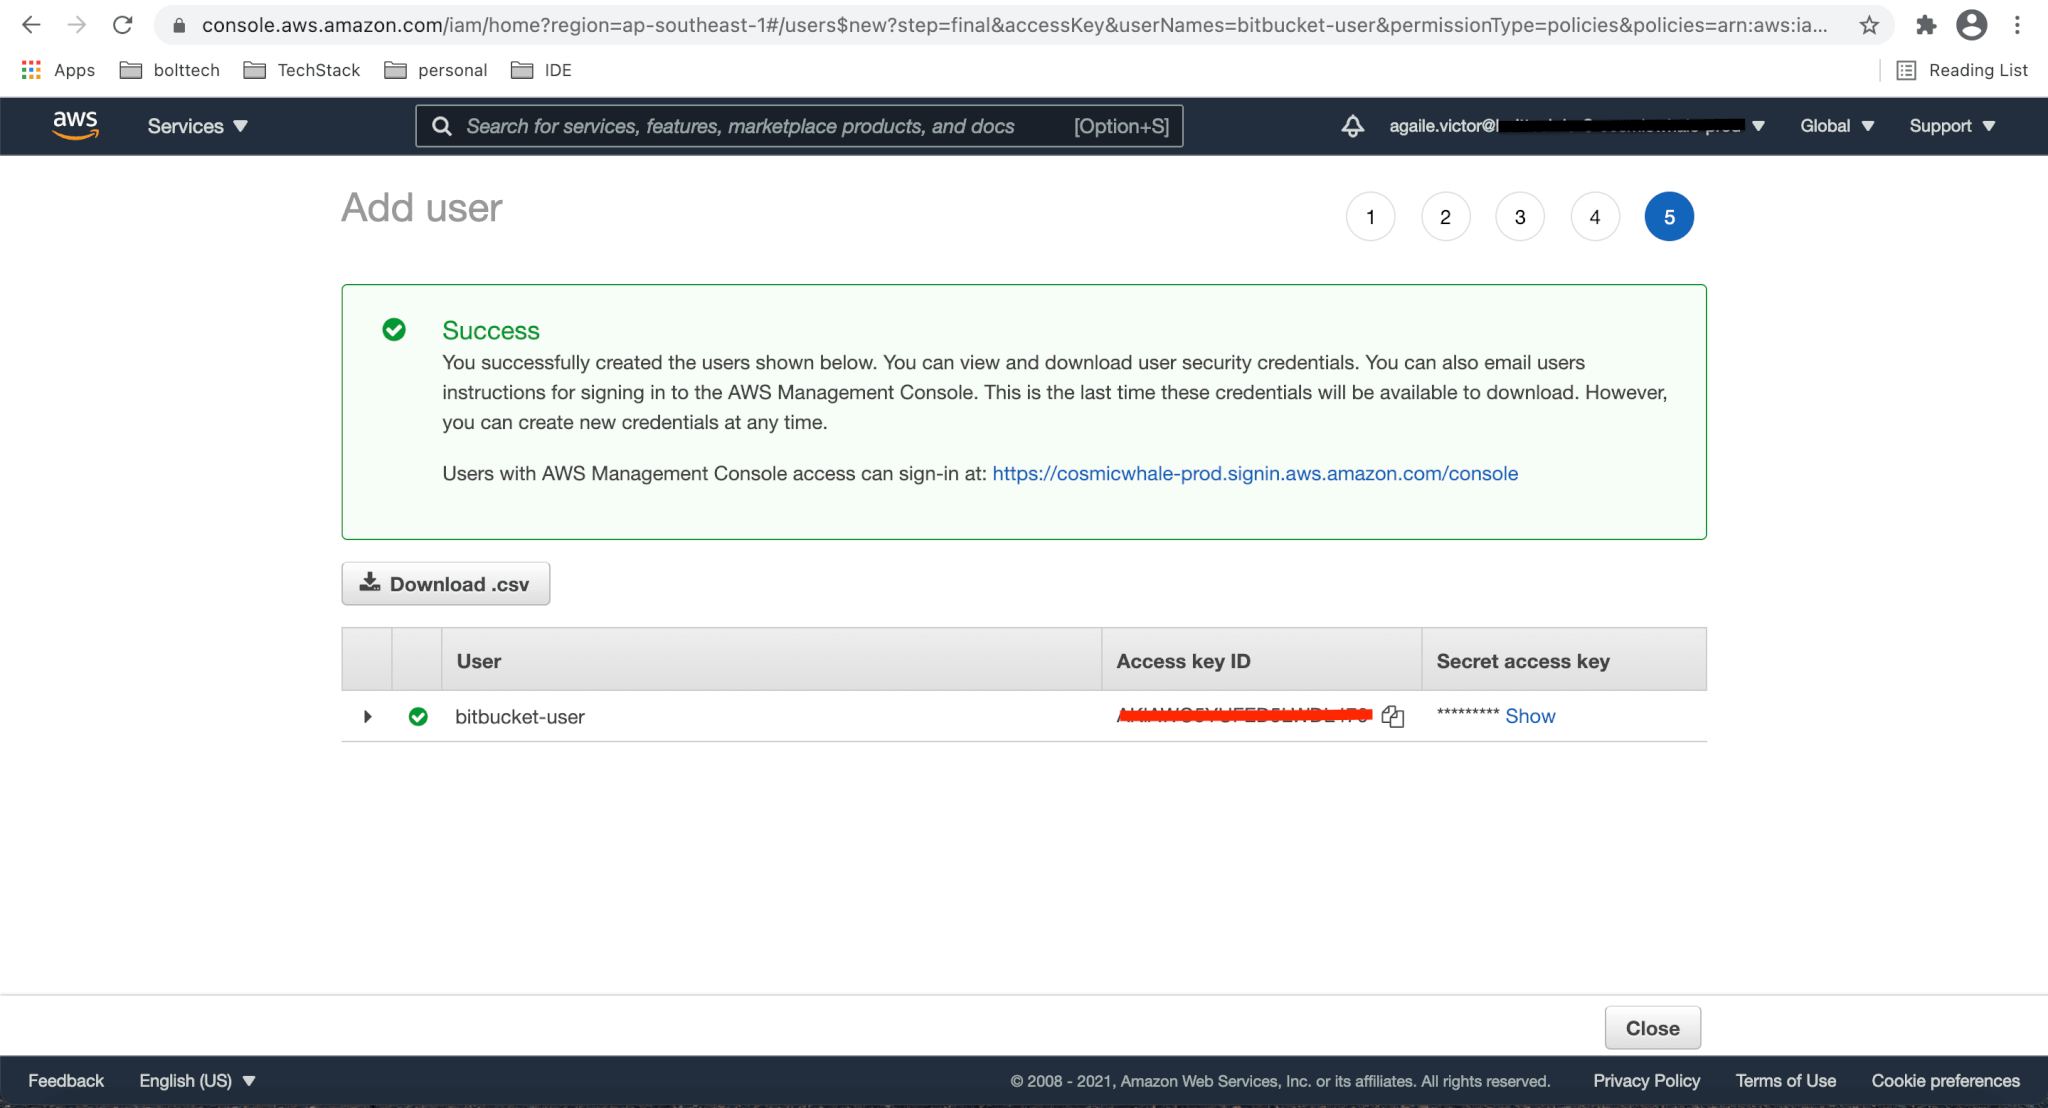Open the Chrome extensions puzzle icon
Viewport: 2048px width, 1108px height.
click(x=1925, y=25)
